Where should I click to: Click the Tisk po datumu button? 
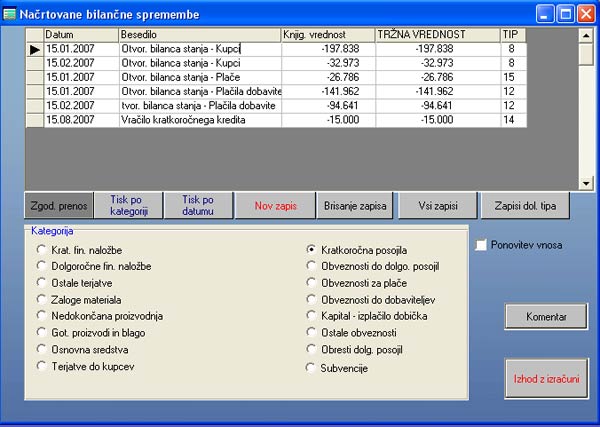tap(198, 205)
